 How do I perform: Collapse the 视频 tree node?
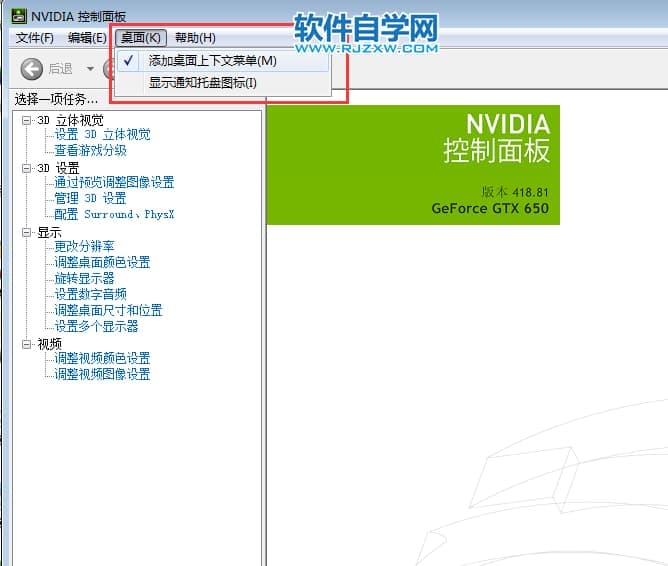(27, 343)
